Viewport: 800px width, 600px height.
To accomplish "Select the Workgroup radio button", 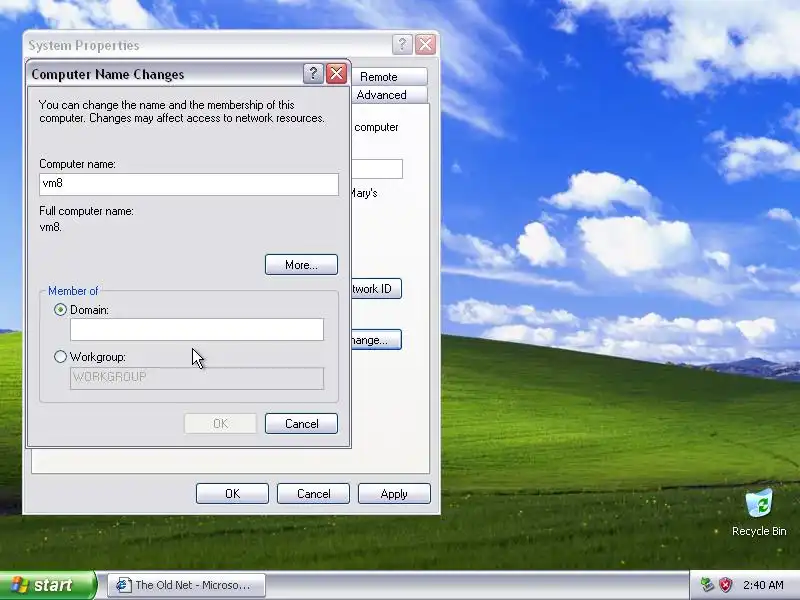I will pos(60,357).
